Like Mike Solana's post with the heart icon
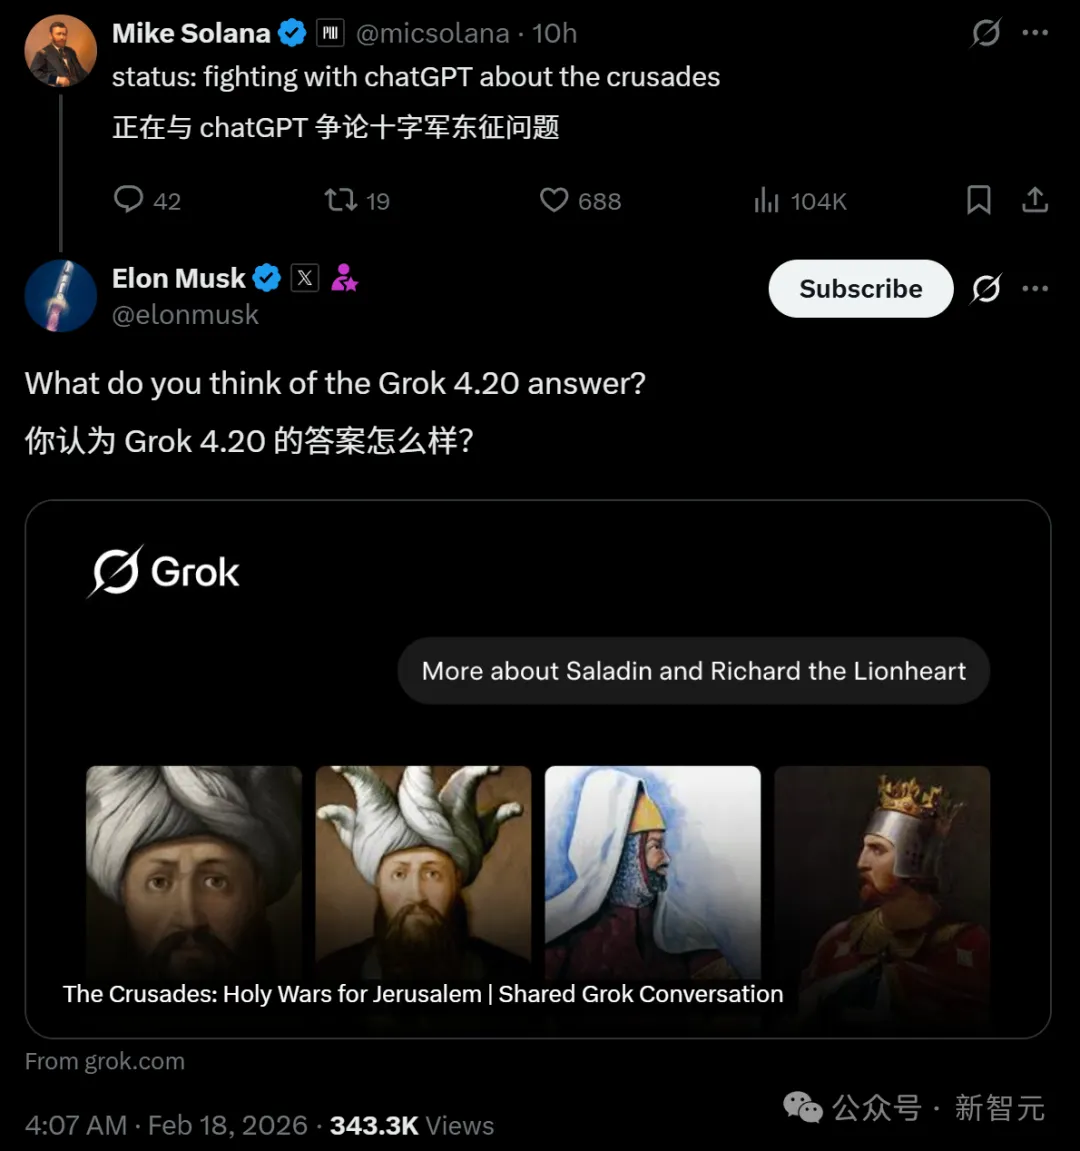The height and width of the screenshot is (1151, 1080). point(554,200)
